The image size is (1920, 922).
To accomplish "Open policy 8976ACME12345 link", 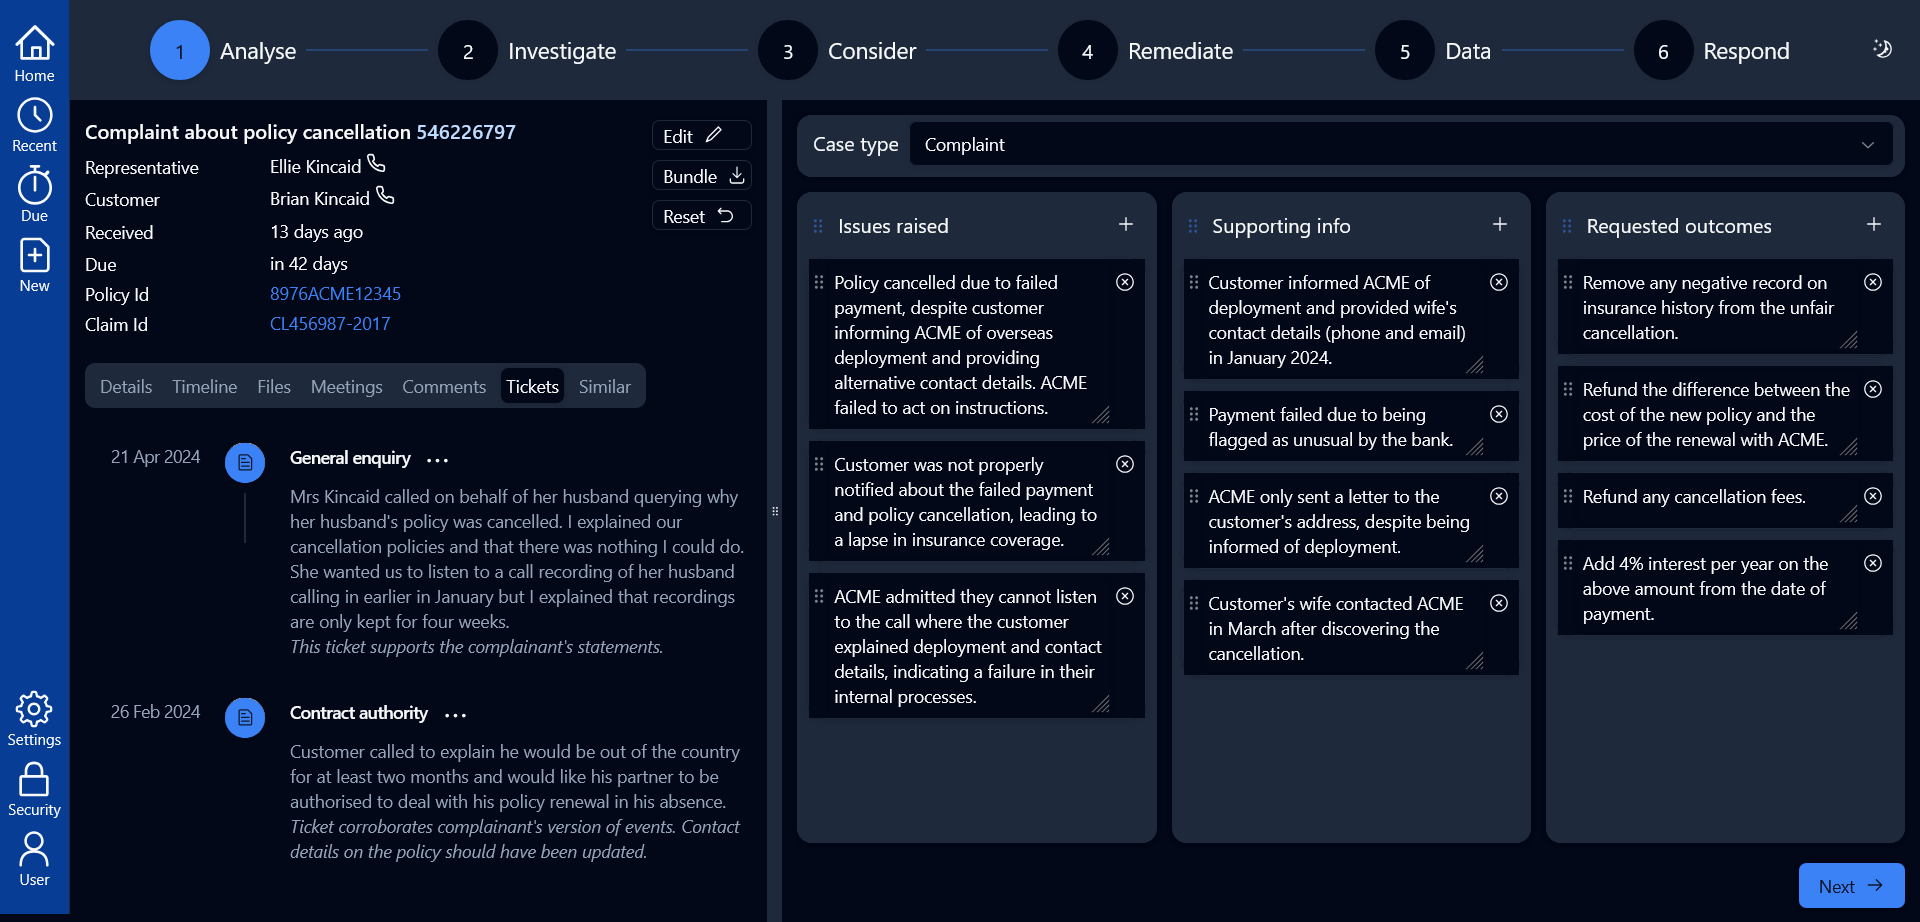I will pyautogui.click(x=335, y=294).
